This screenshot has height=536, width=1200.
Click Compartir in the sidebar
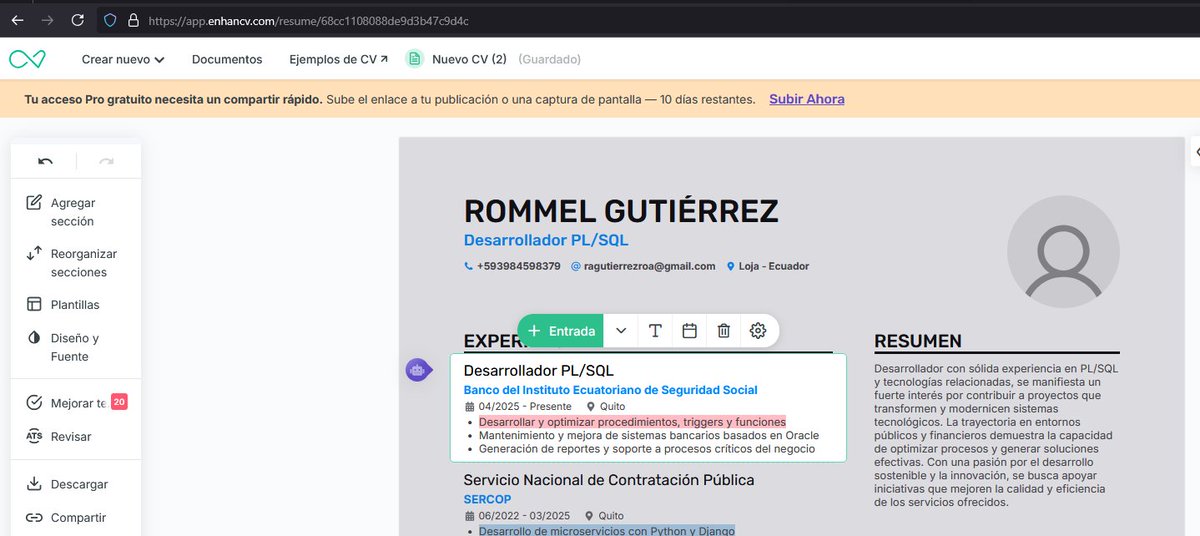coord(65,518)
